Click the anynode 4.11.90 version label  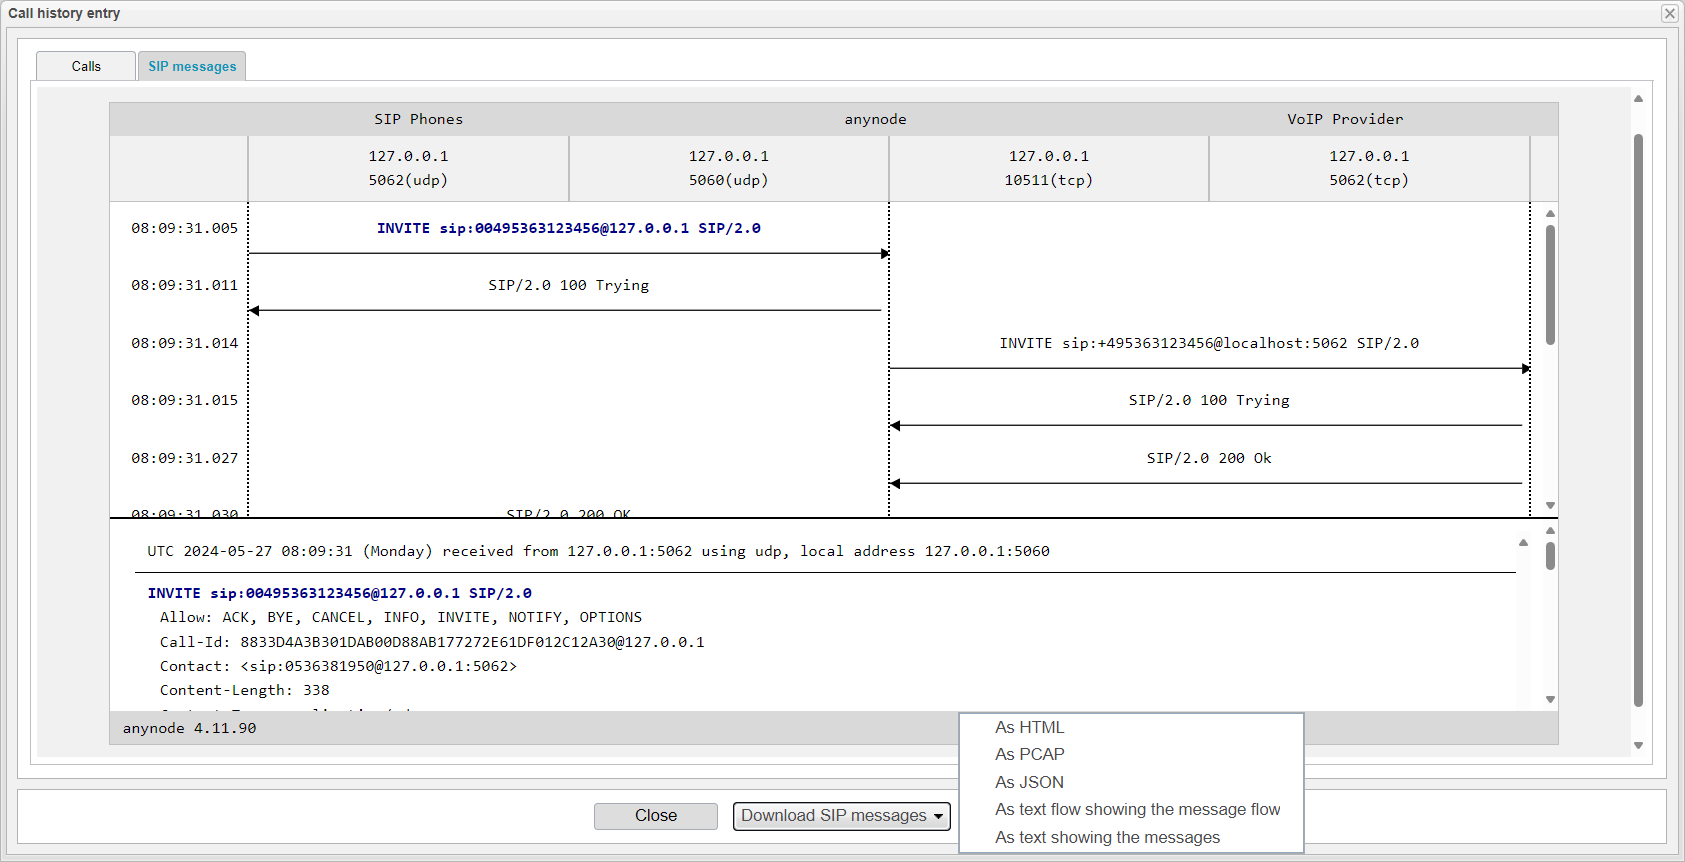tap(190, 728)
